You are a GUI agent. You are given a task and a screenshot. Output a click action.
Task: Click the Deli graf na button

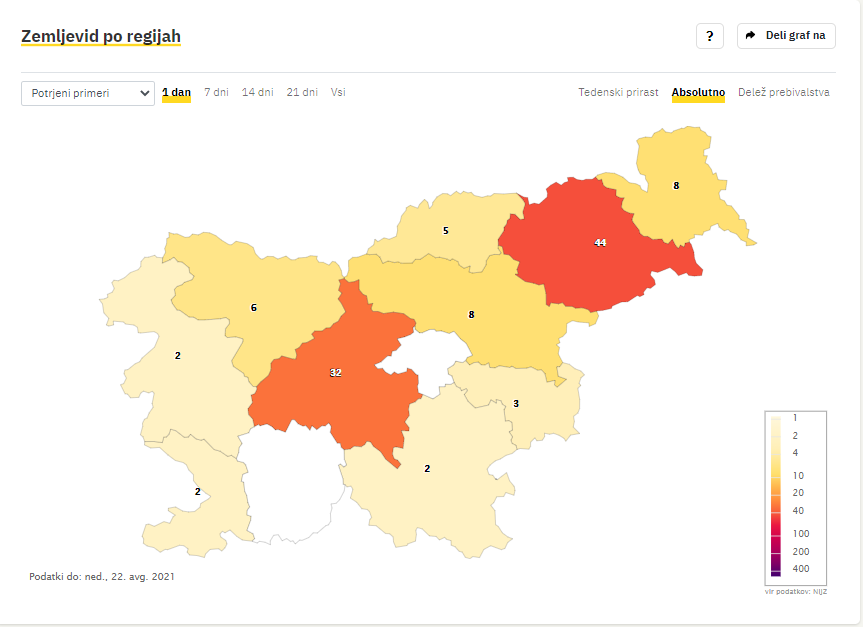[786, 36]
